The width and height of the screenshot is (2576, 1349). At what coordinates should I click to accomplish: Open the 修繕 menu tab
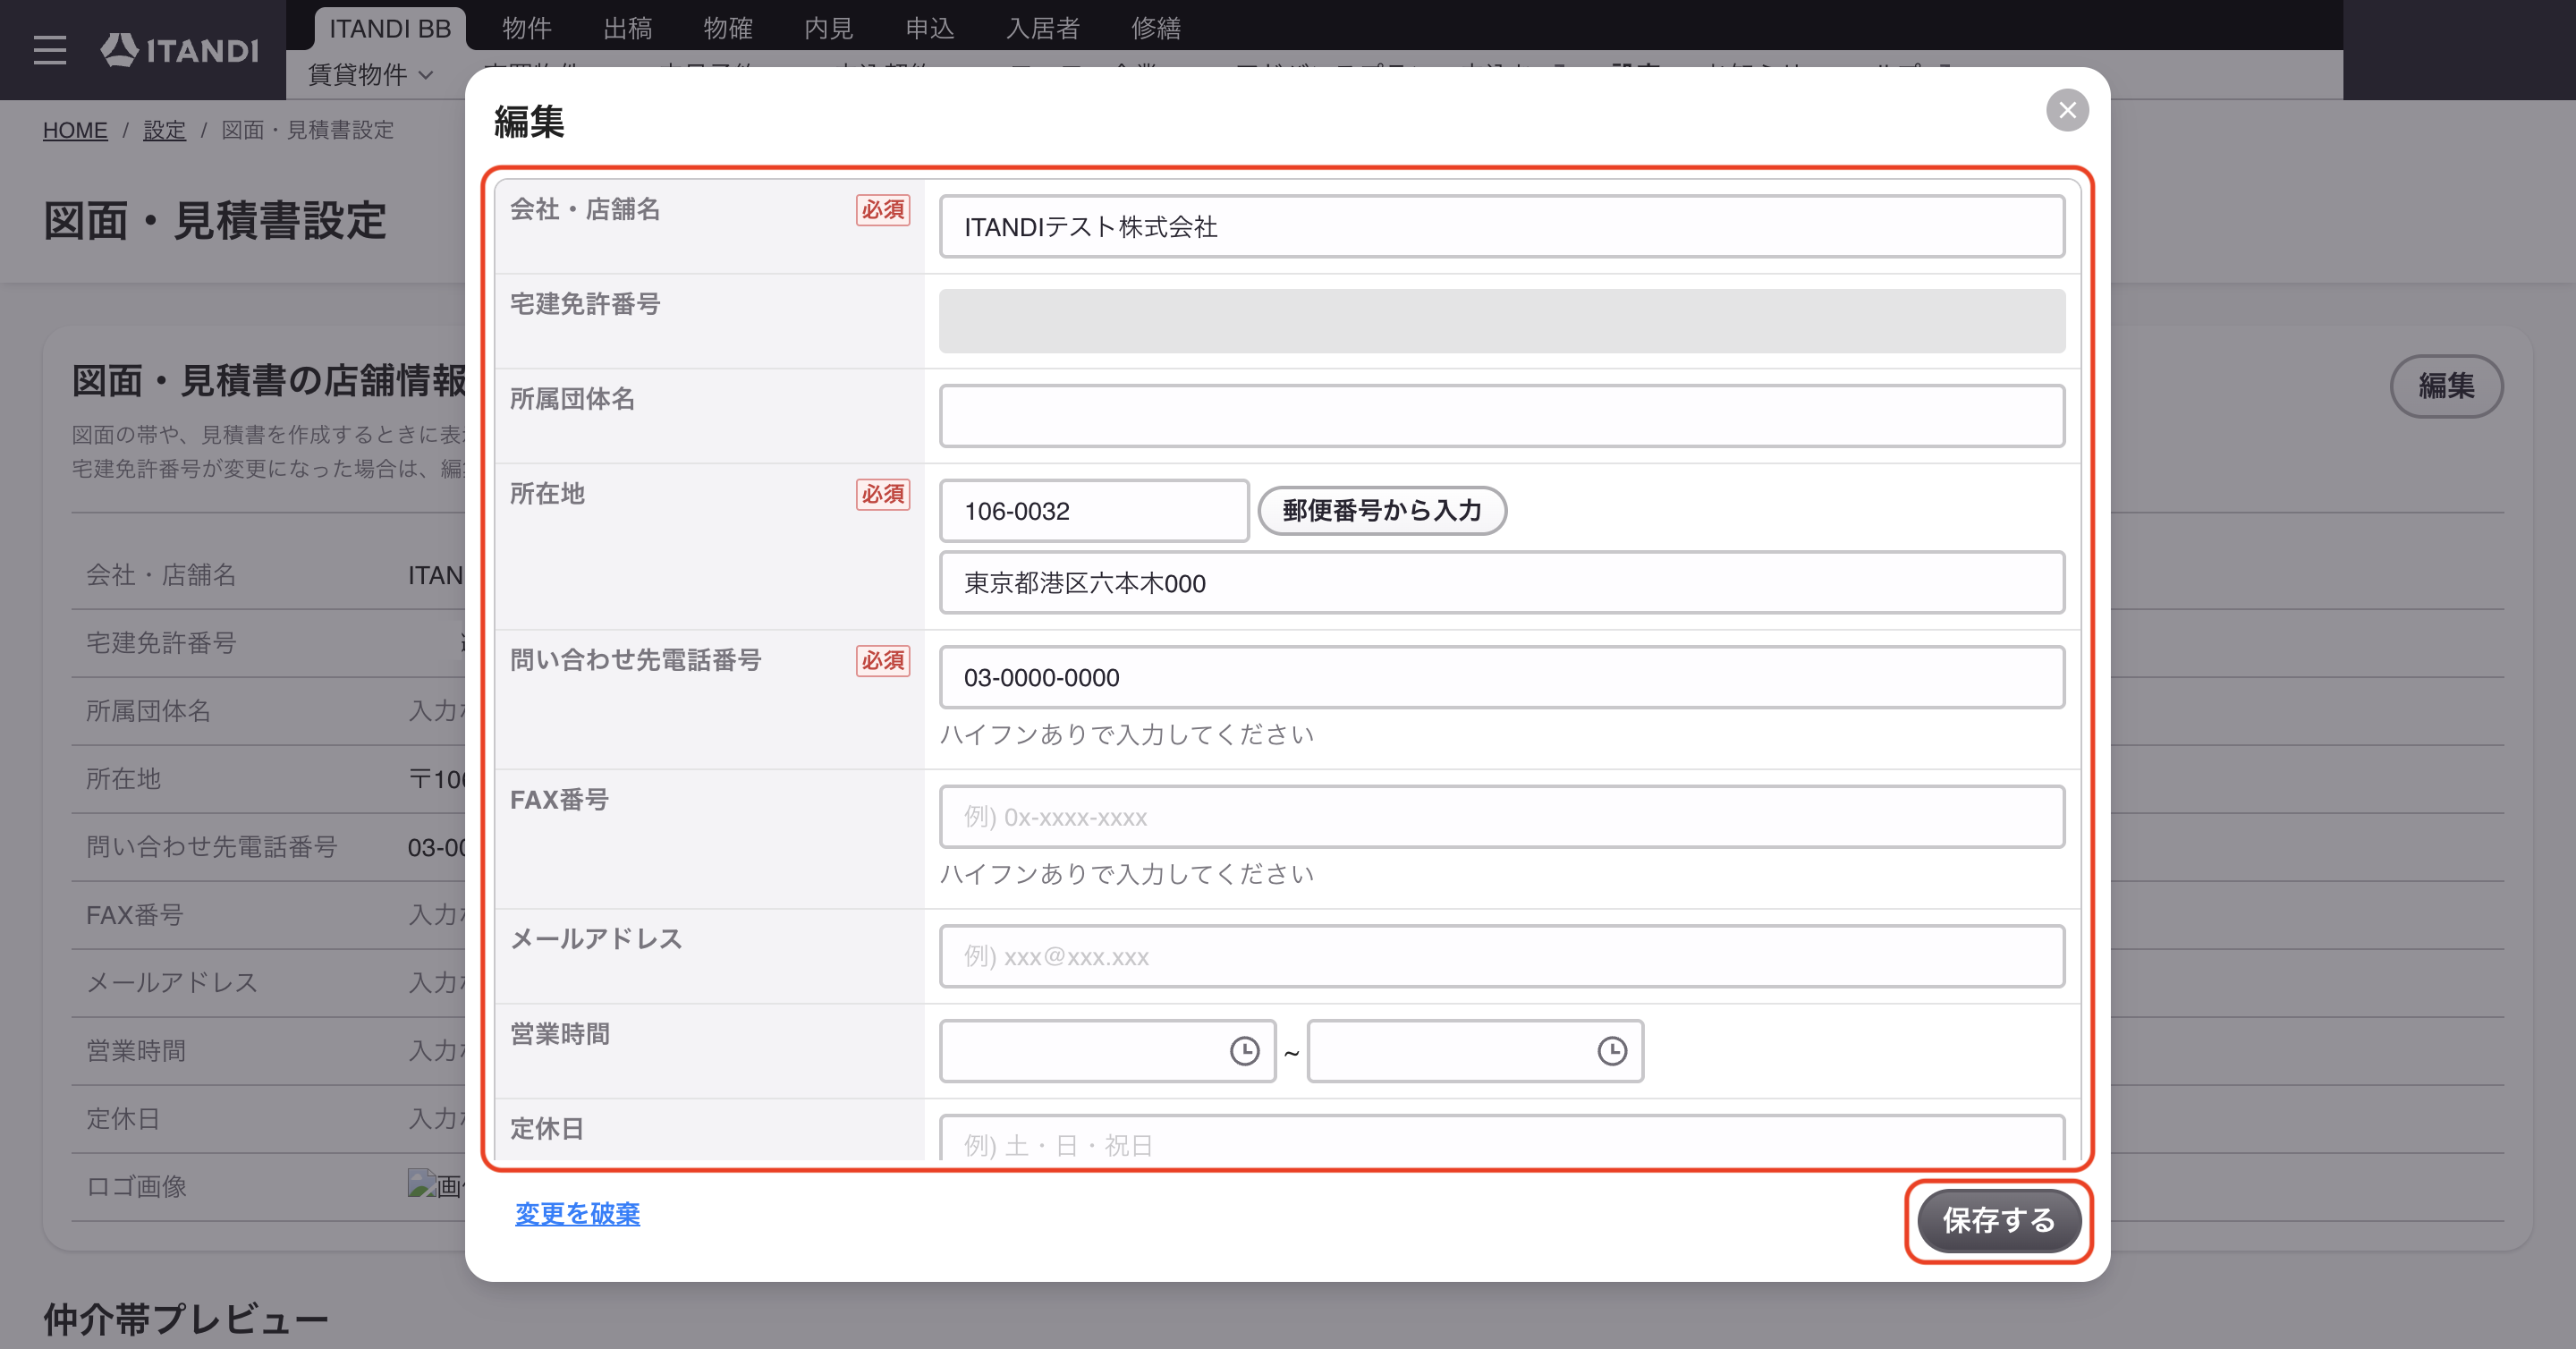(1156, 28)
